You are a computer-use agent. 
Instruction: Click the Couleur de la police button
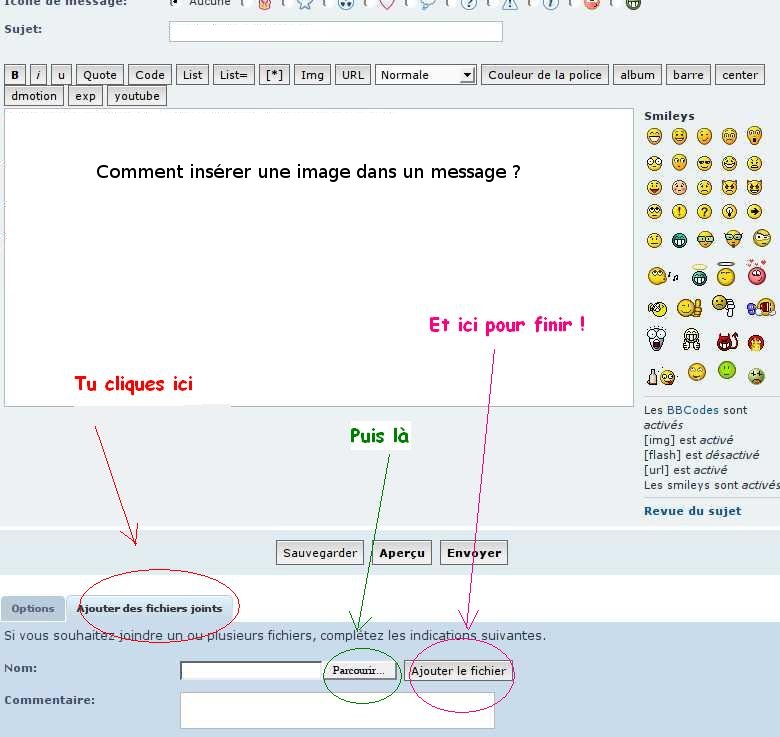tap(545, 75)
